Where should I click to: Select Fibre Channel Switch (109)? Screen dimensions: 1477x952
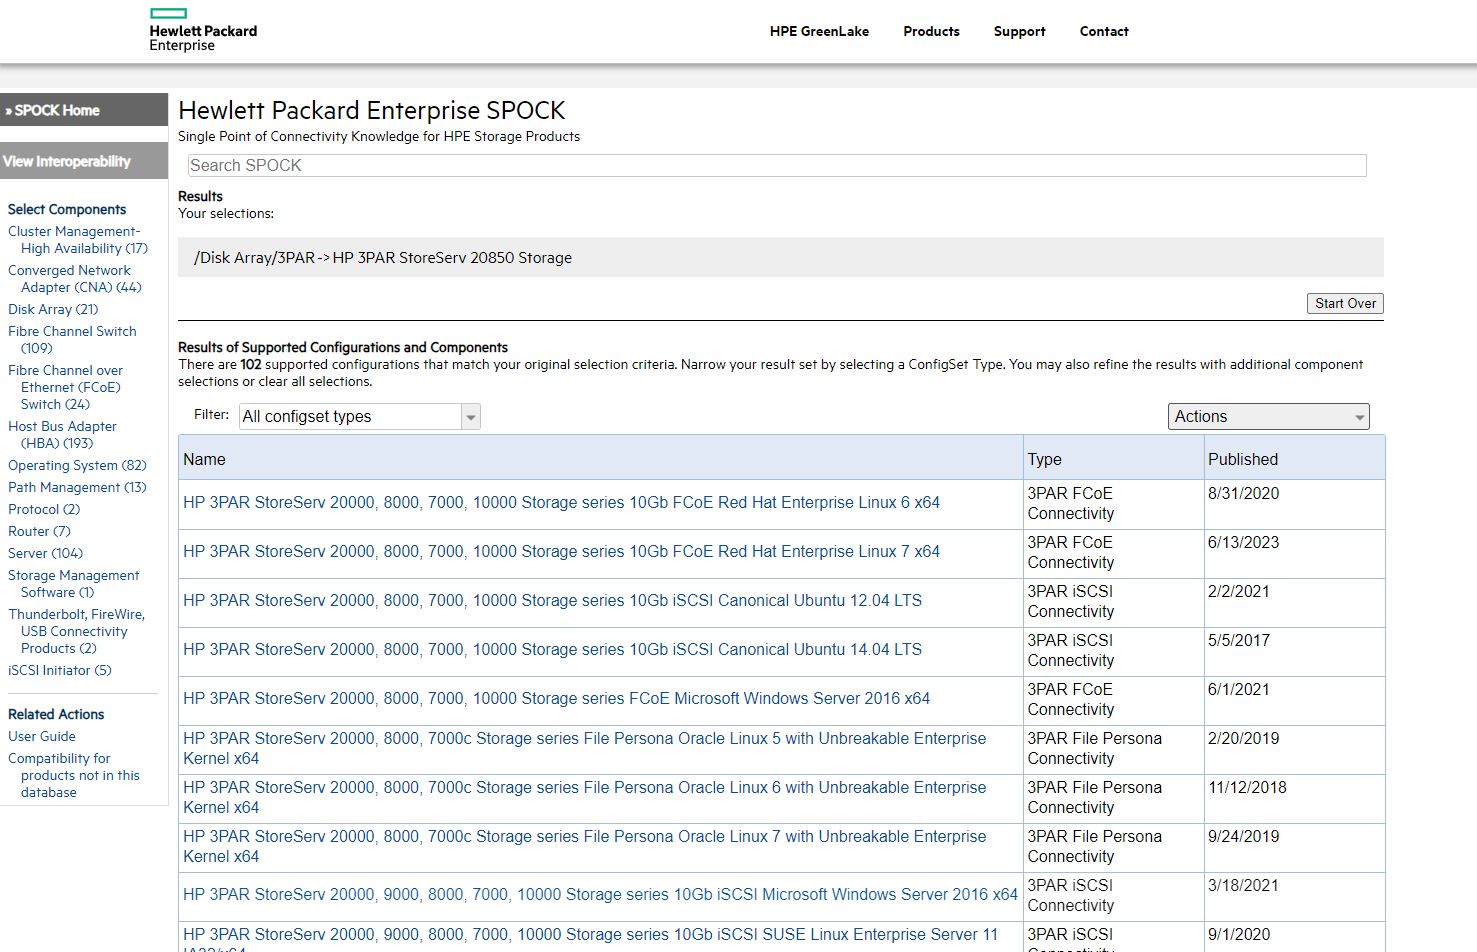coord(72,340)
